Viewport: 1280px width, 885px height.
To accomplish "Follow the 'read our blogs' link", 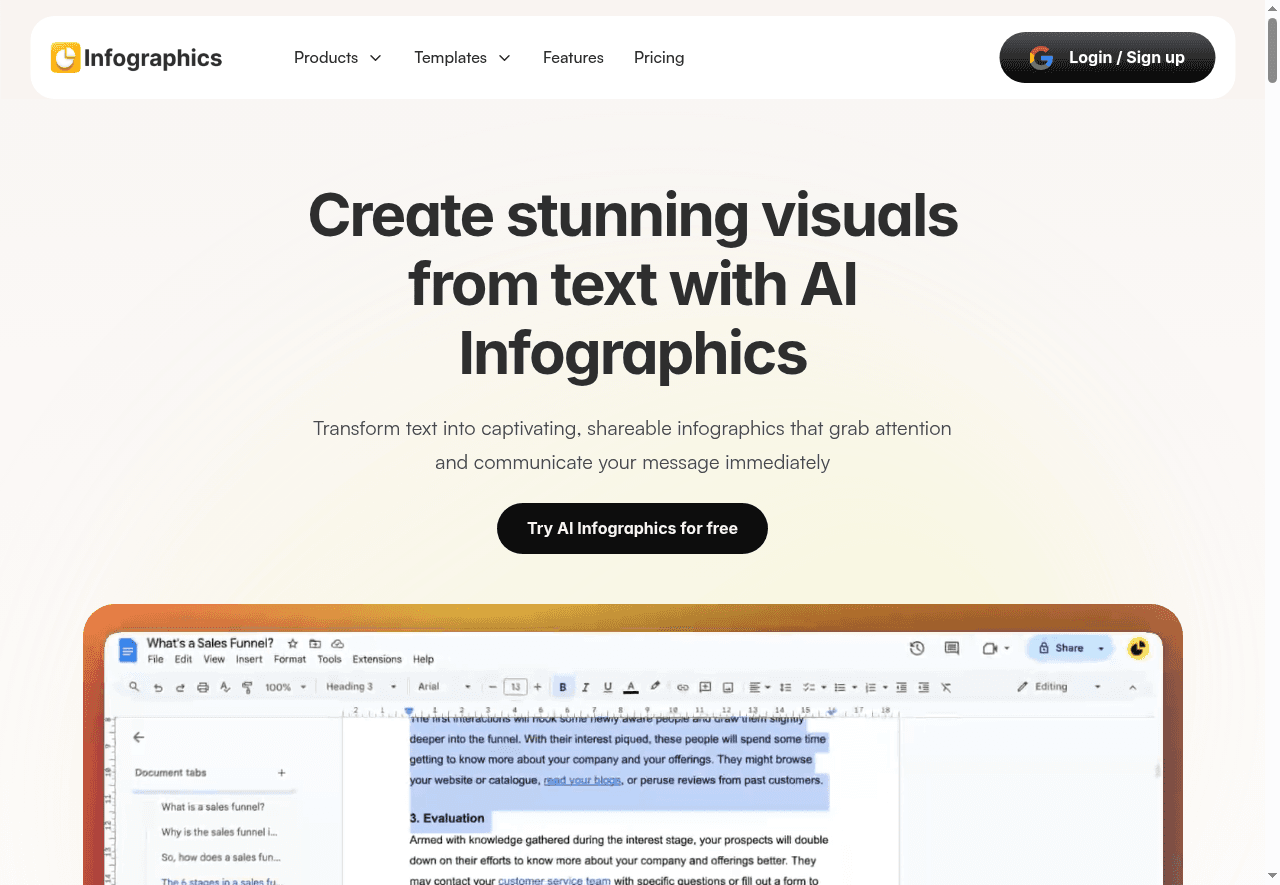I will pyautogui.click(x=582, y=780).
